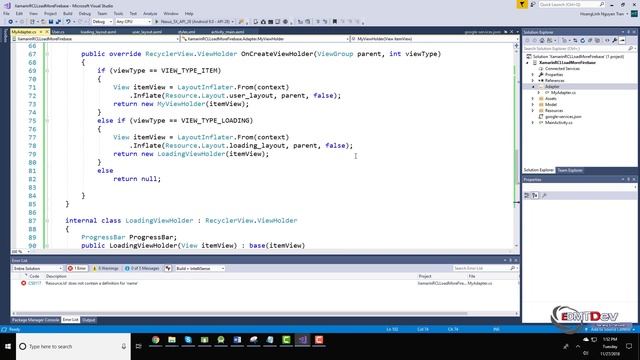
Task: Click Add to Source Control in status bar
Action: click(x=610, y=329)
